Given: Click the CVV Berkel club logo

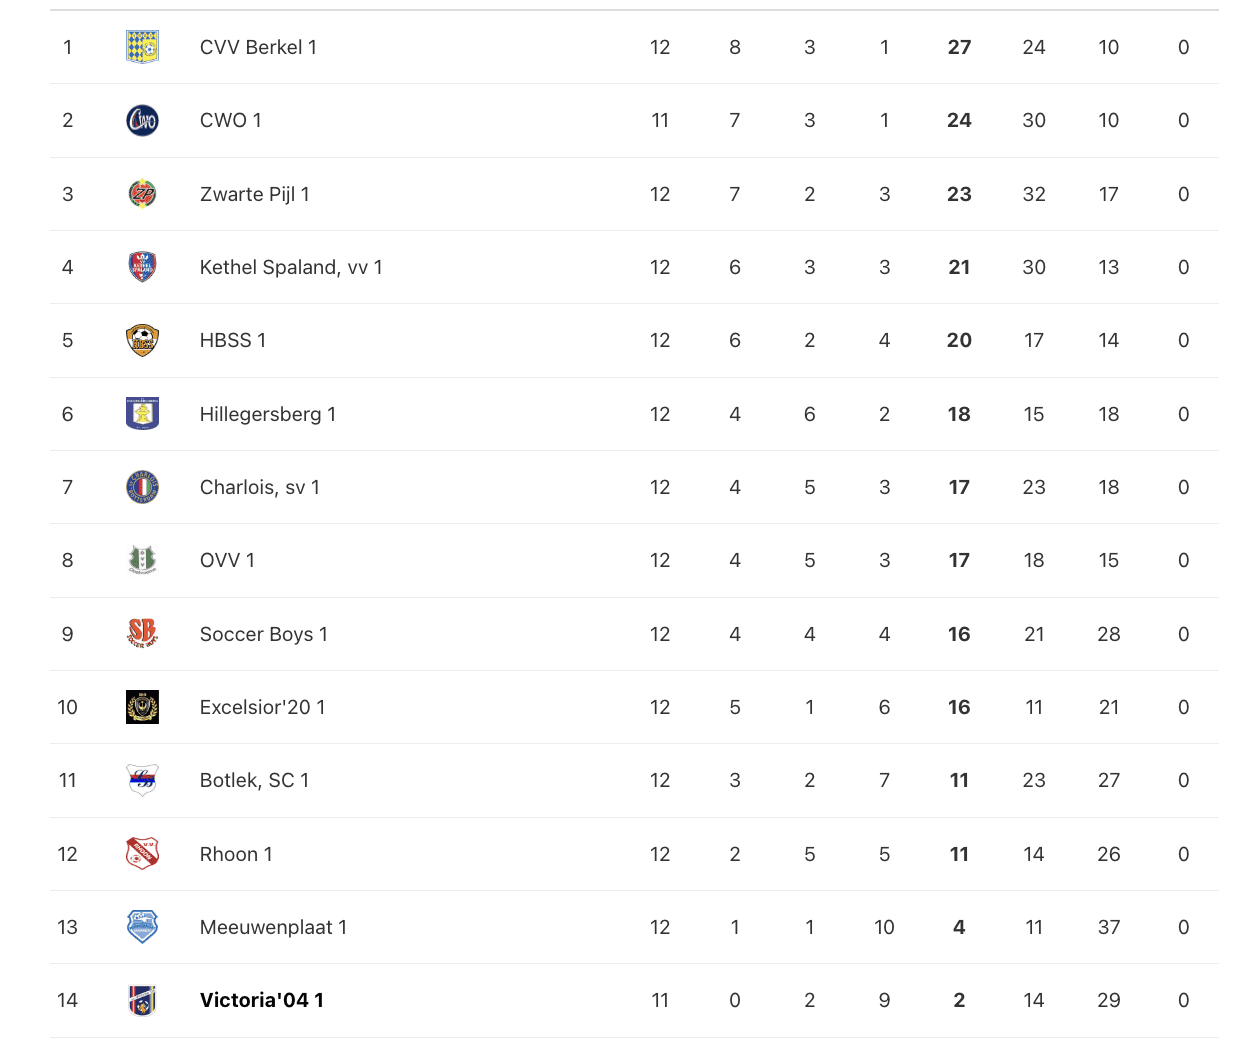Looking at the screenshot, I should click(x=142, y=47).
